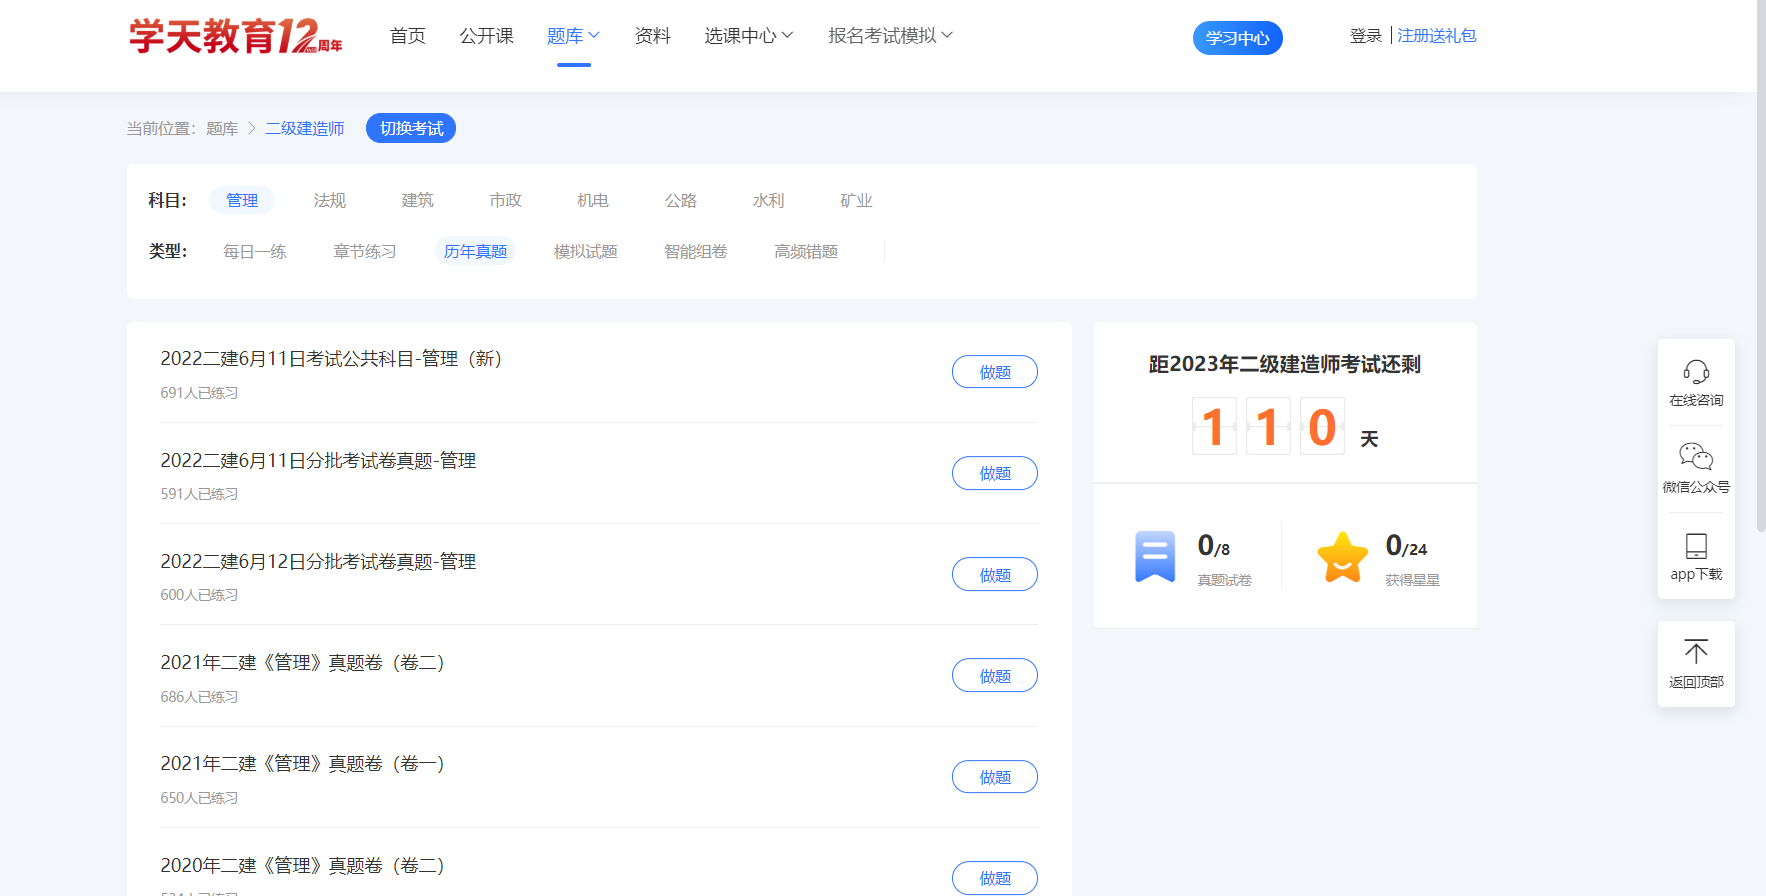
Task: Click 做题 for 2022二建6月11日分批考试卷真题
Action: coord(995,473)
